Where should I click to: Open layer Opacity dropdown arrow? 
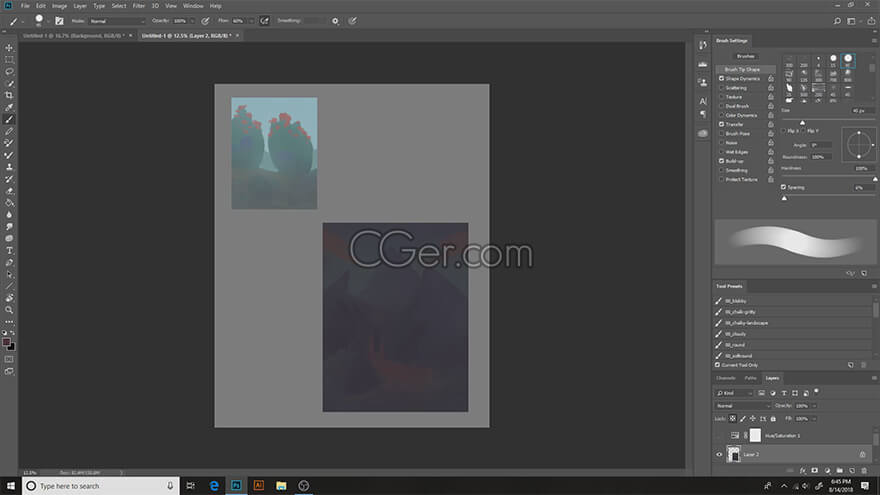pos(814,406)
